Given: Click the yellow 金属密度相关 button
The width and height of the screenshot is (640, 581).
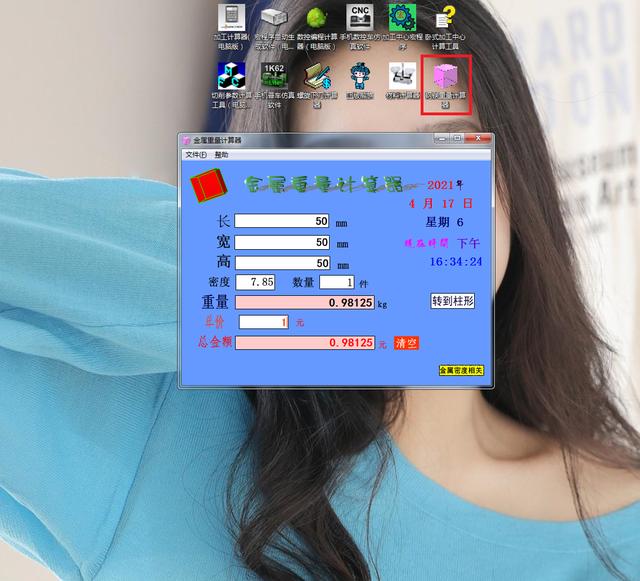Looking at the screenshot, I should [461, 370].
